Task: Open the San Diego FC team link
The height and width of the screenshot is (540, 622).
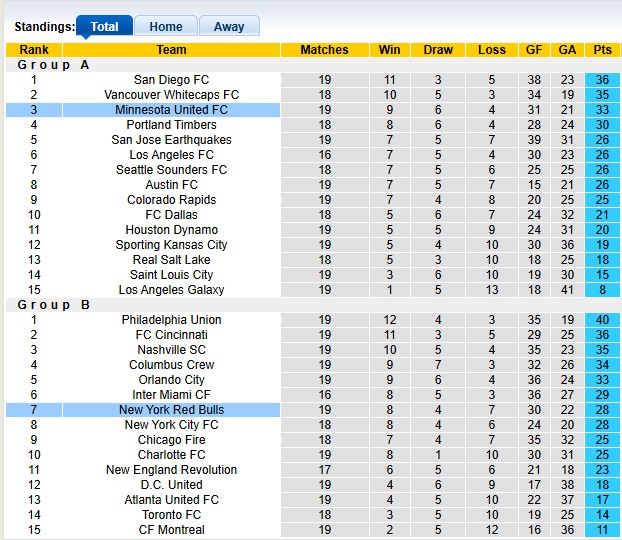Action: [171, 80]
